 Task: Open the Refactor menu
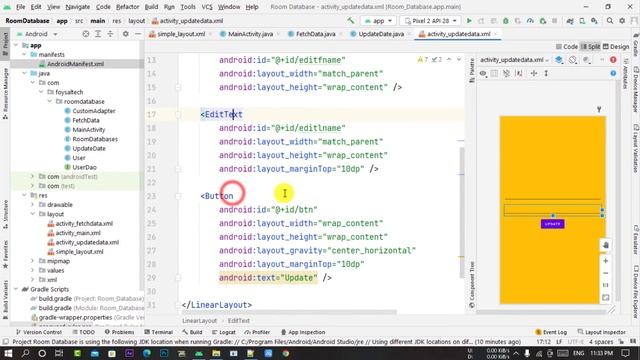[127, 7]
